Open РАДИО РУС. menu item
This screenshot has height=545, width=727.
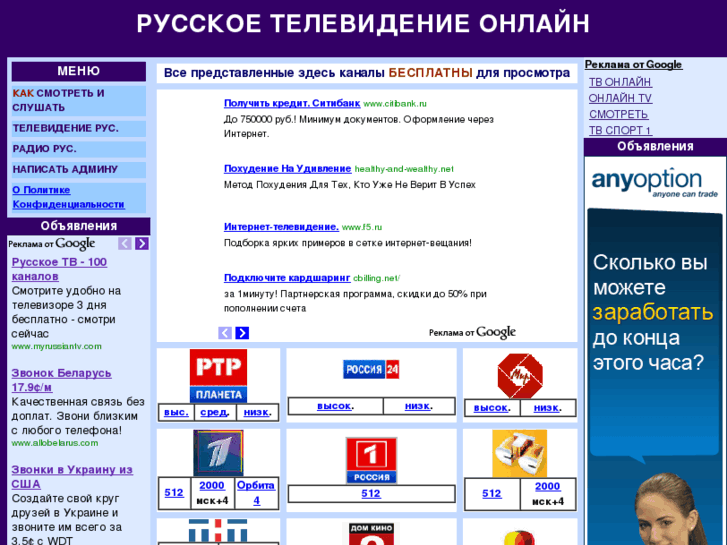click(x=78, y=149)
